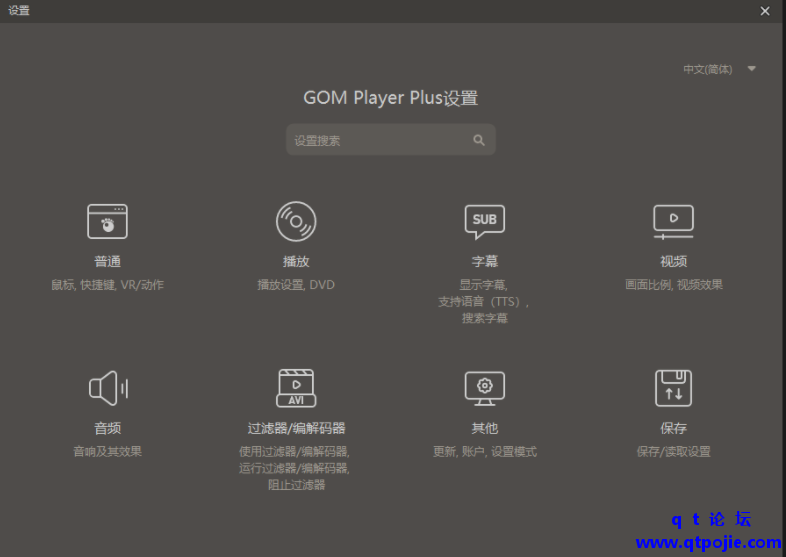Image resolution: width=786 pixels, height=557 pixels.
Task: Click the 播放设置, DVD description
Action: (x=296, y=285)
